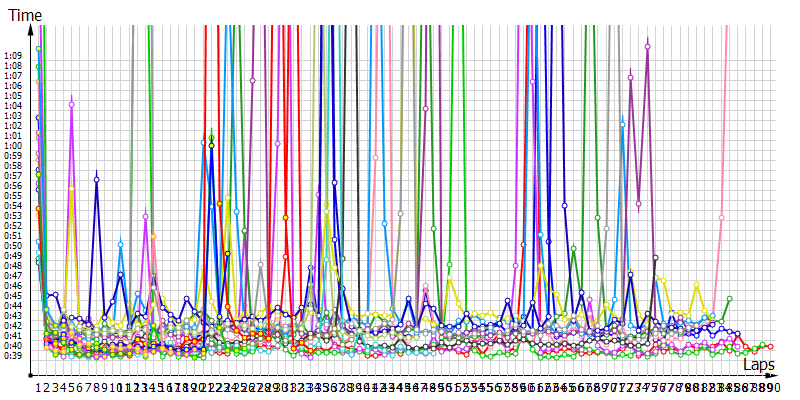Viewport: 800px width, 400px height.
Task: Click the light blue peak marker near 0:50 at lap 11
Action: [x=121, y=244]
